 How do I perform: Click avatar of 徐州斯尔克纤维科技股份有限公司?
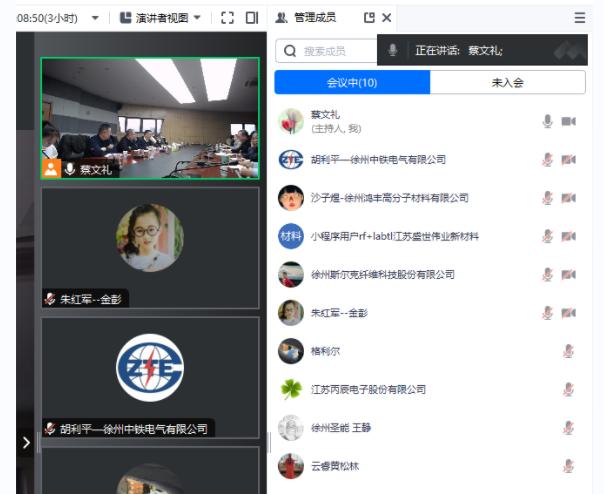click(291, 274)
